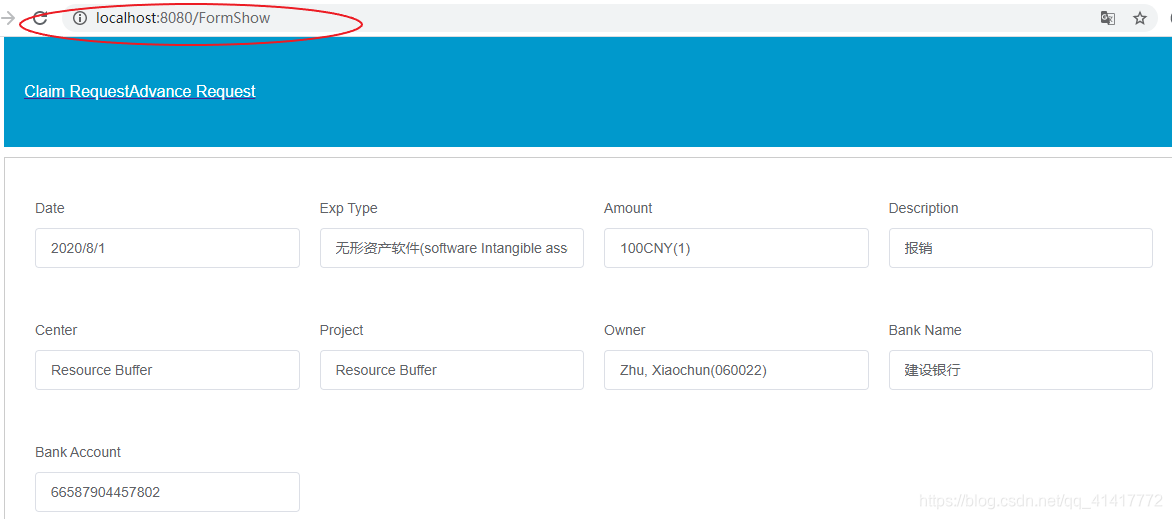Click the Center label

pos(56,331)
